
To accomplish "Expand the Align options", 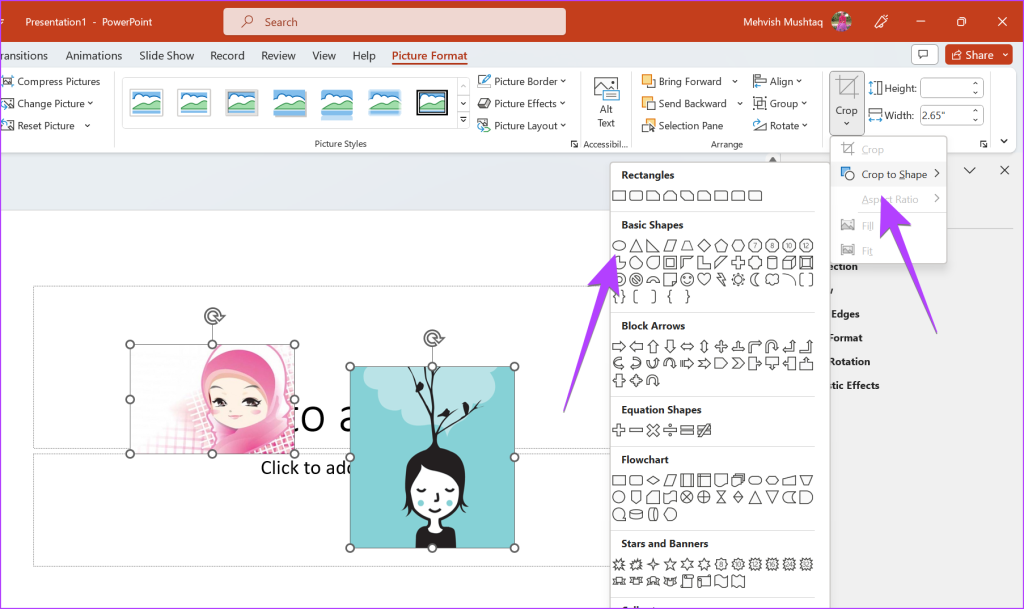I will click(x=777, y=81).
